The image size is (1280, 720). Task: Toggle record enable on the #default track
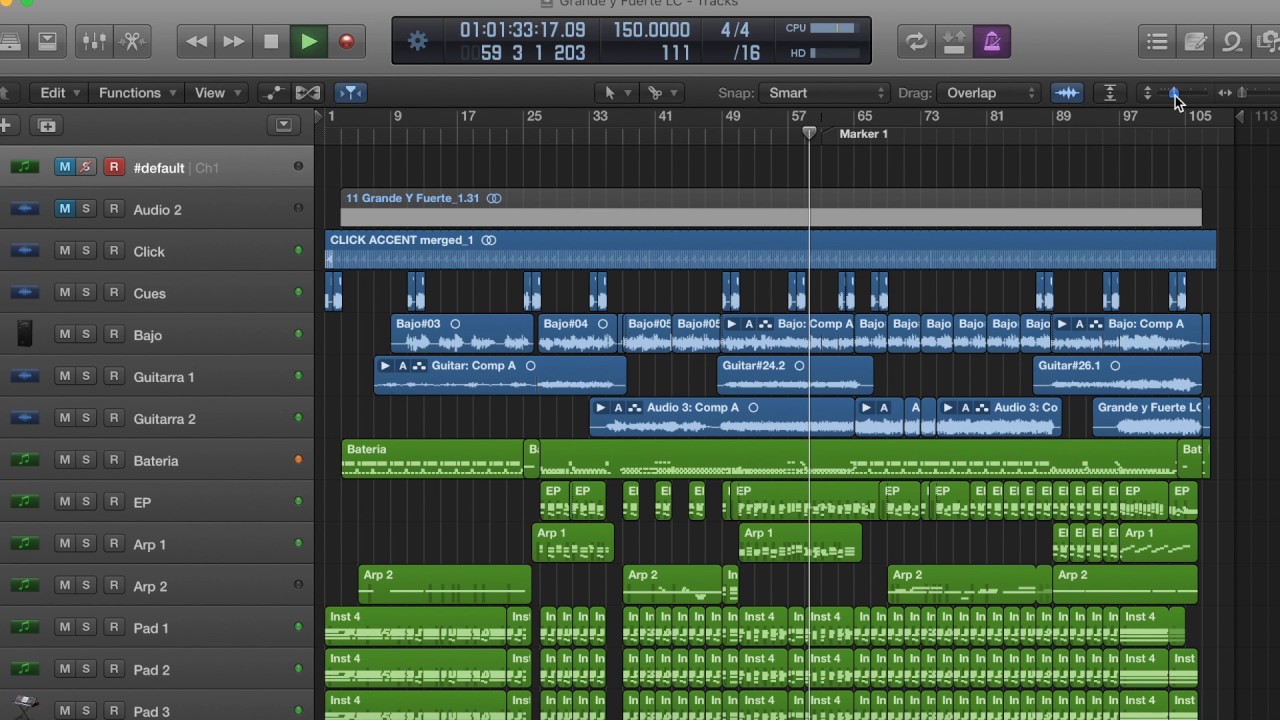[x=114, y=167]
